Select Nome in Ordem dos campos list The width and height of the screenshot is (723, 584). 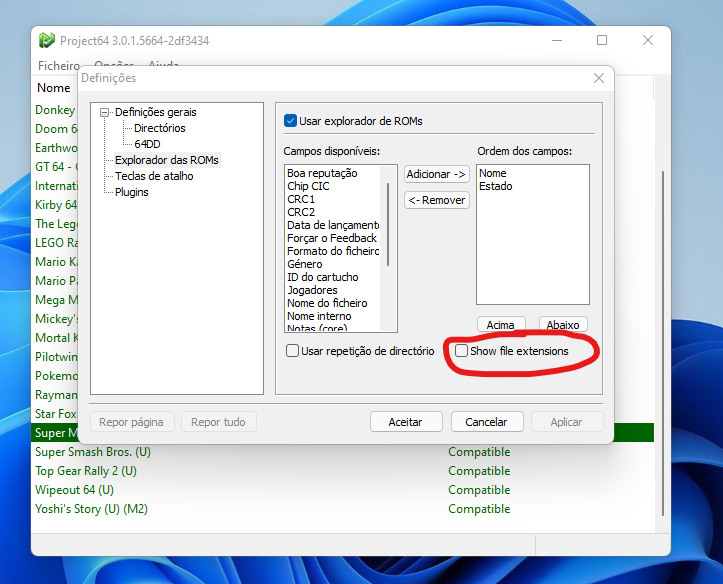click(493, 173)
